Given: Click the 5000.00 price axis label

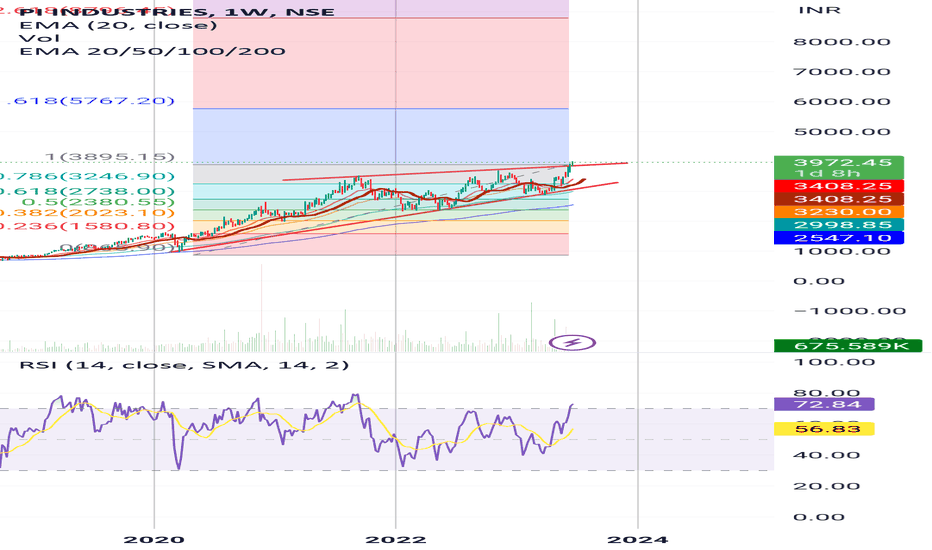Looking at the screenshot, I should click(x=842, y=131).
